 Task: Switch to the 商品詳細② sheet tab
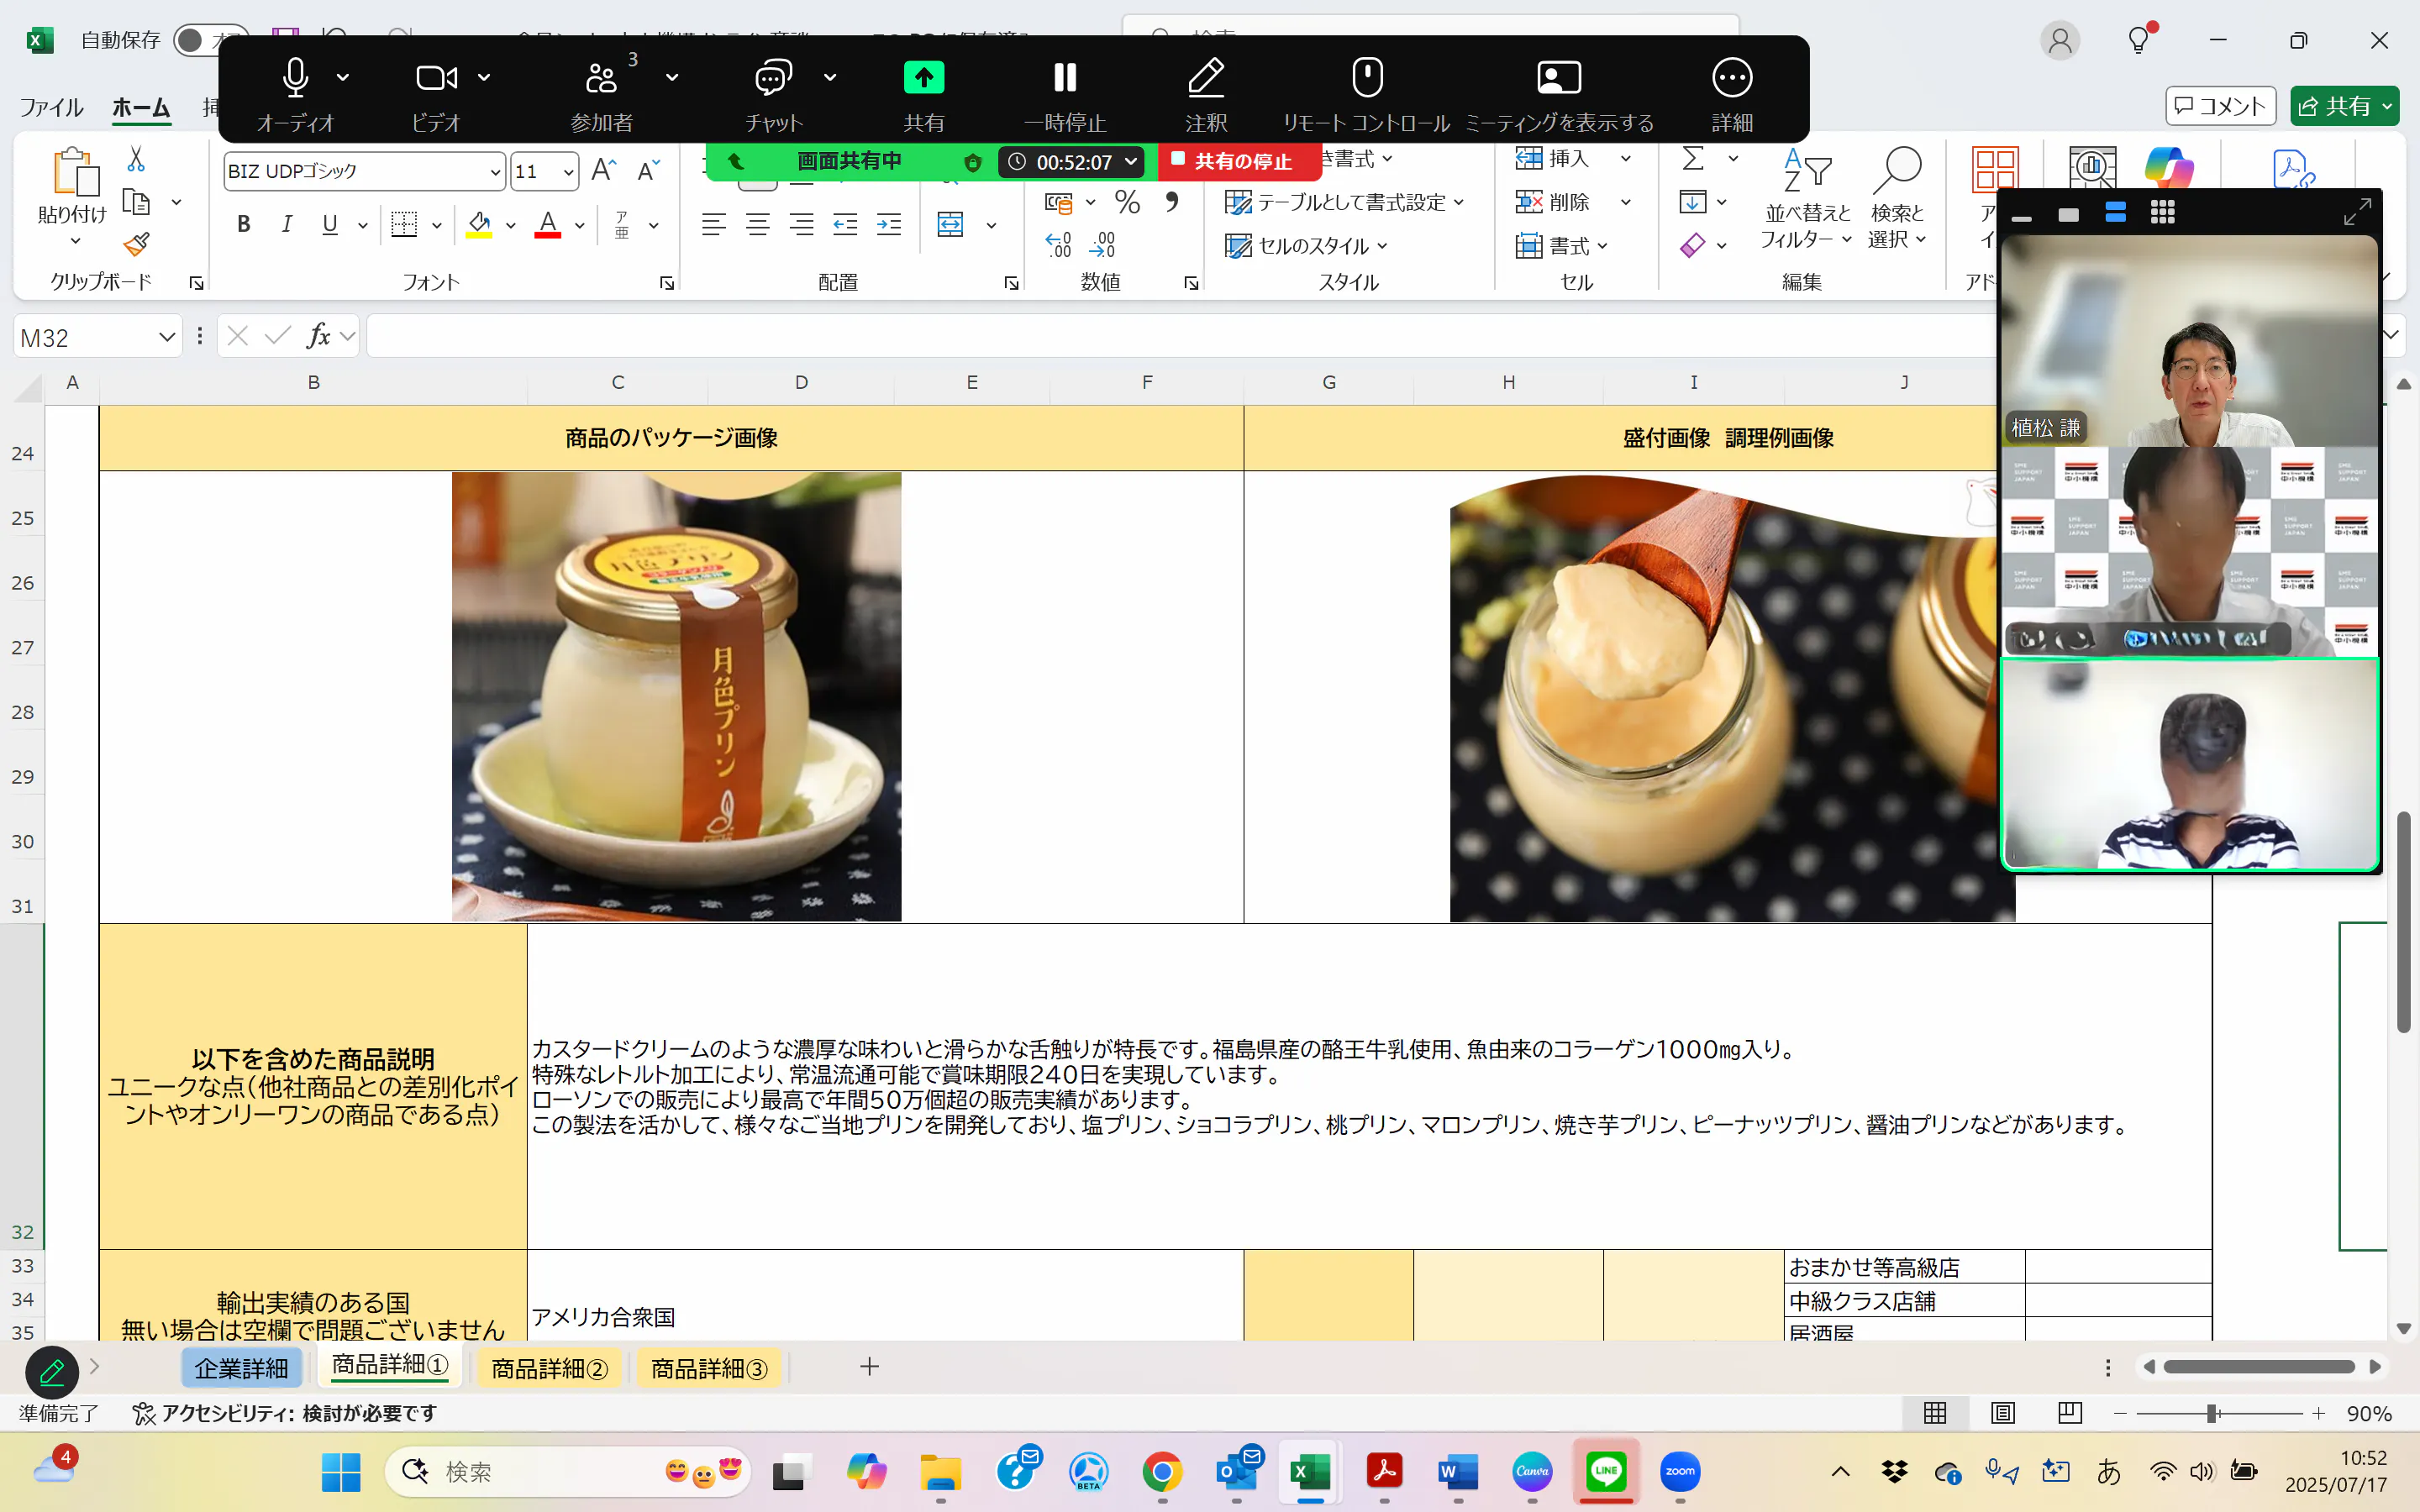point(549,1367)
